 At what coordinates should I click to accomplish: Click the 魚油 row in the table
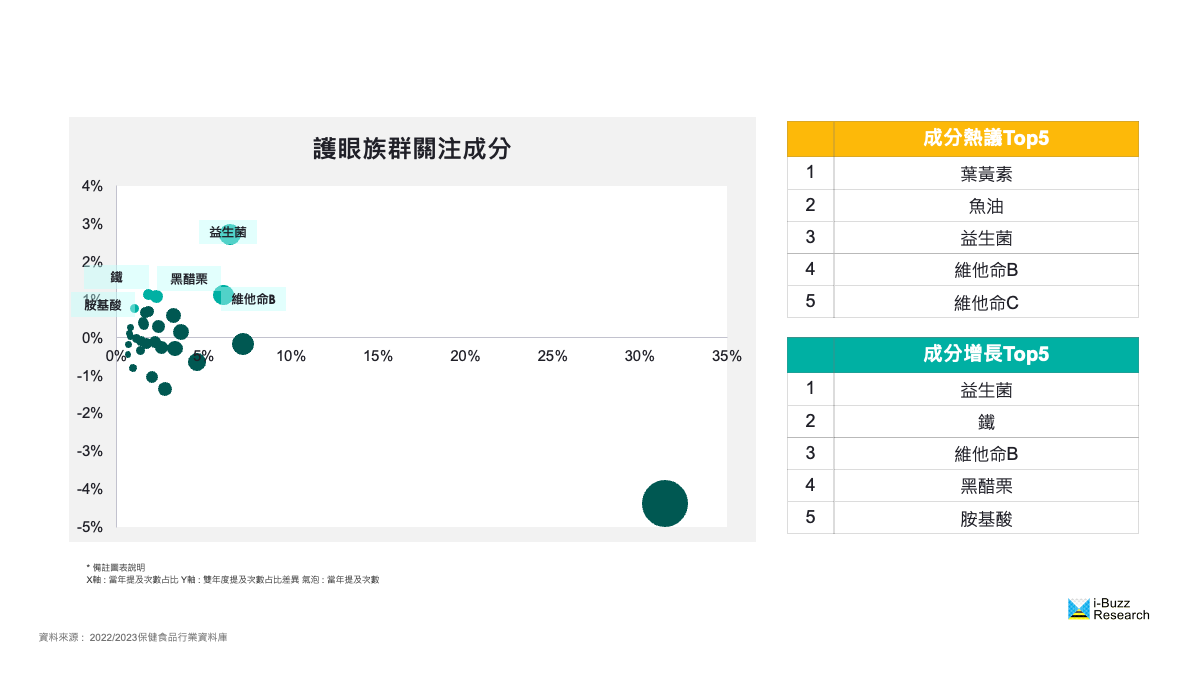(985, 206)
